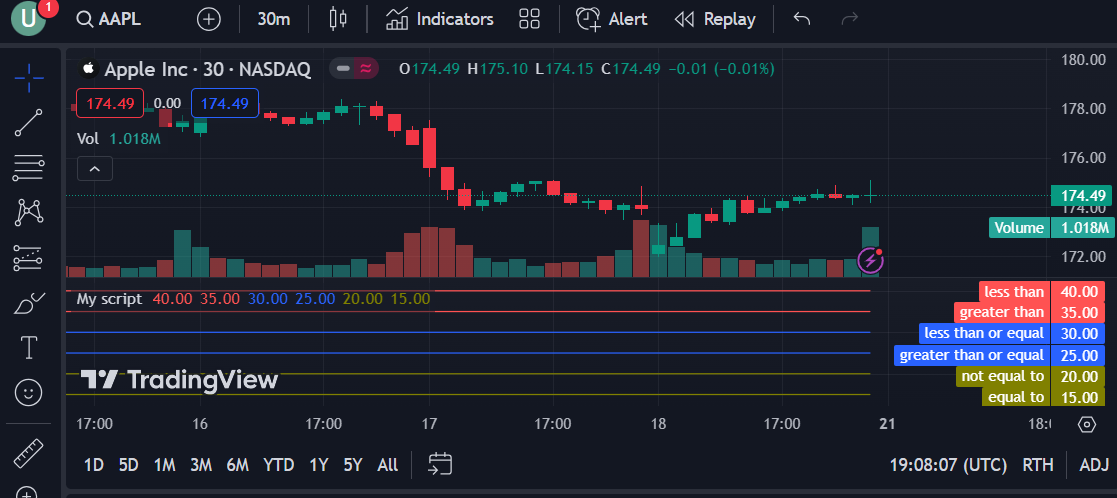Click the 'less than or equal' 30.00 label
1117x498 pixels.
(x=1012, y=333)
